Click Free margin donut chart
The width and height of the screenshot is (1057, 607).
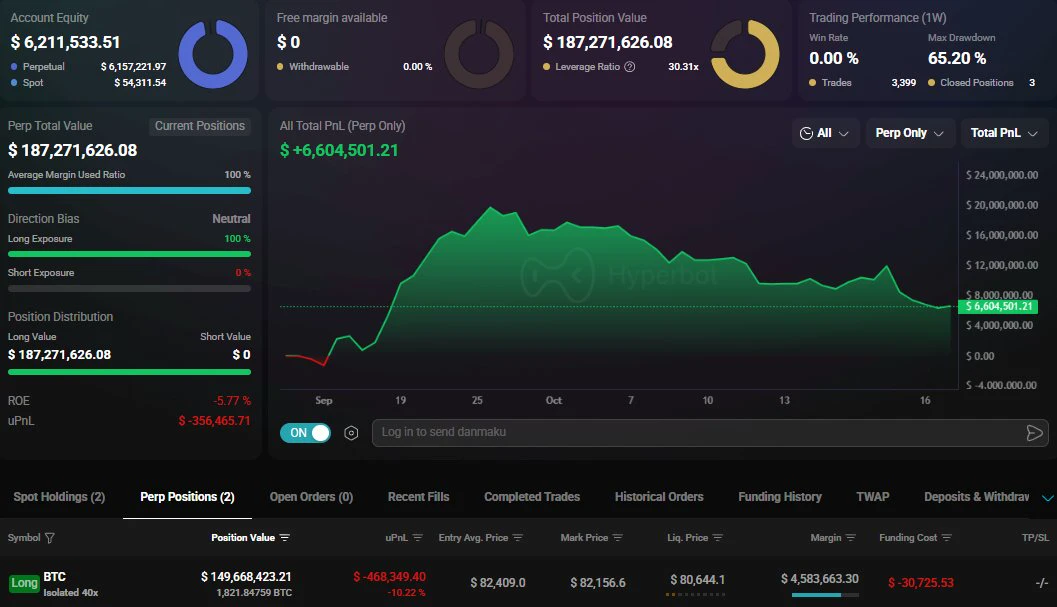pos(479,54)
